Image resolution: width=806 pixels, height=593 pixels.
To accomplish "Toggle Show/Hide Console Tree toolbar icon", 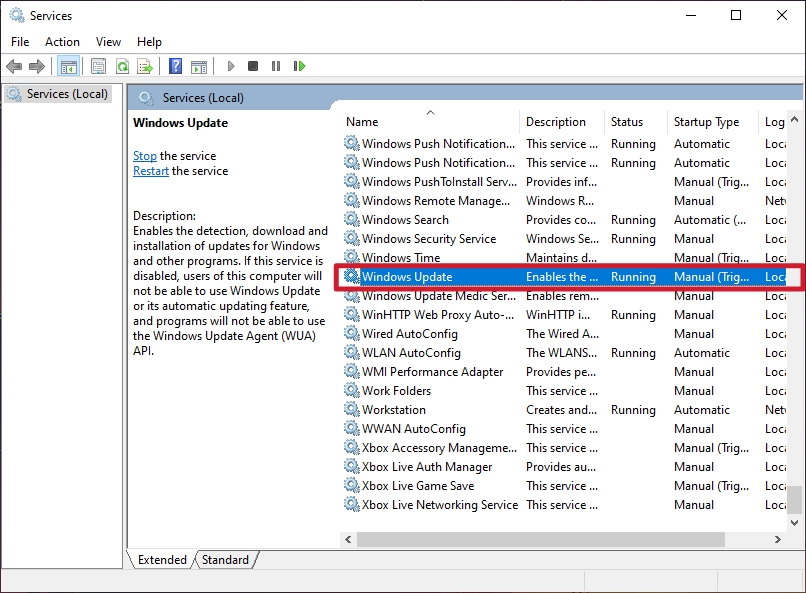I will (68, 66).
